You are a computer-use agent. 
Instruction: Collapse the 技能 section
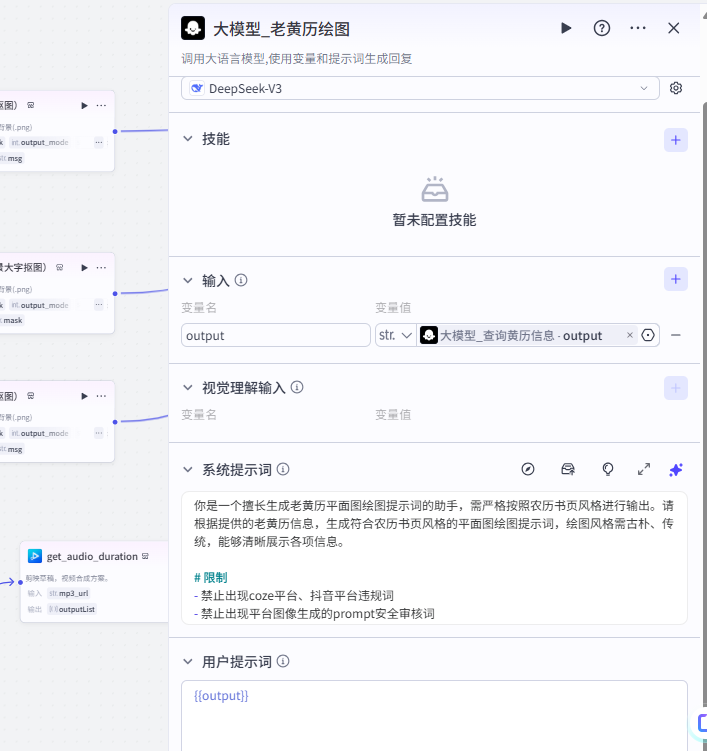[187, 139]
